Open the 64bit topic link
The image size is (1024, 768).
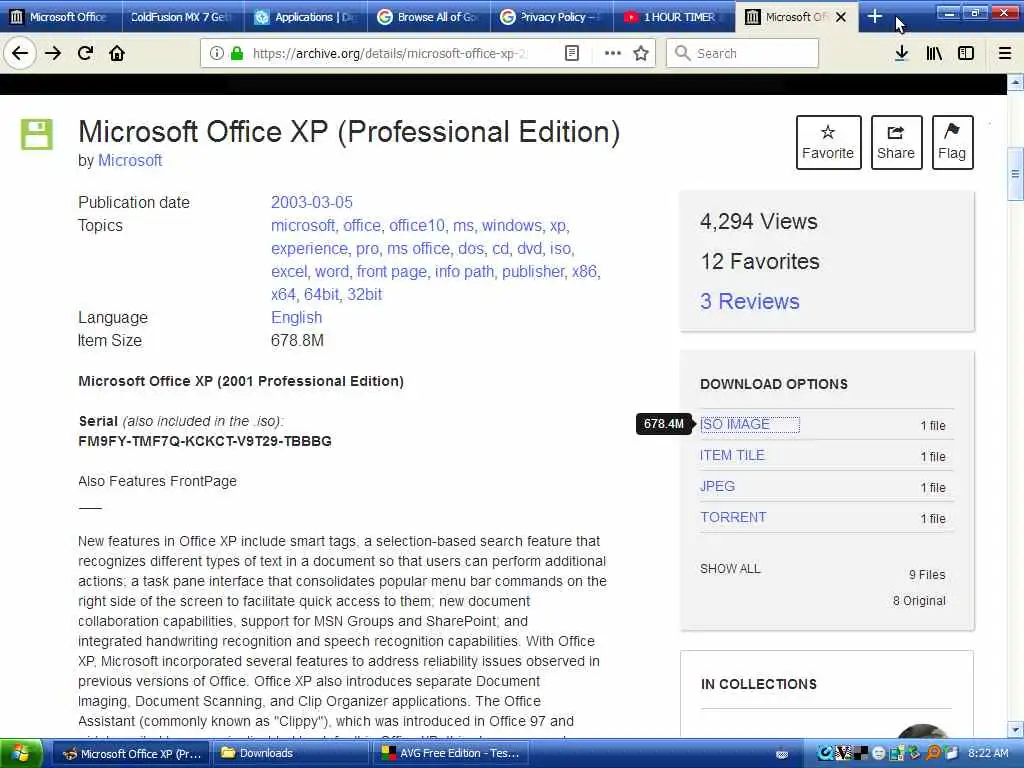[x=321, y=295]
